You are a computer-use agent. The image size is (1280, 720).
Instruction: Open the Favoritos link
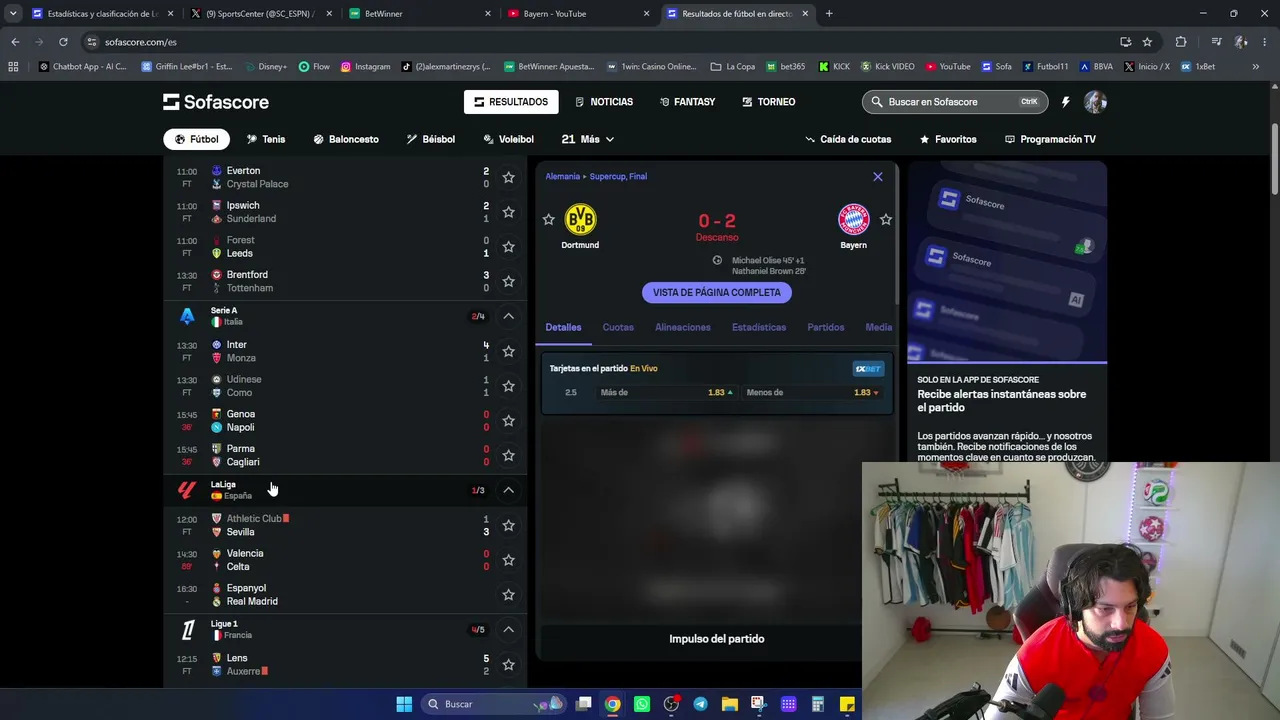tap(948, 139)
